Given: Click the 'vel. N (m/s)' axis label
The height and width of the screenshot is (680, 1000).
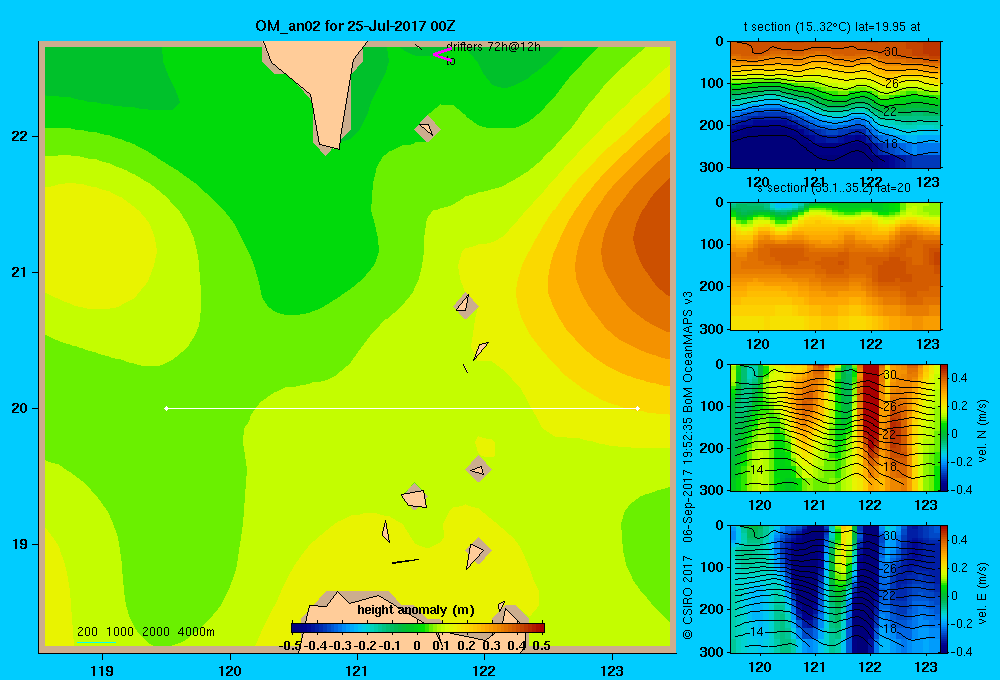Looking at the screenshot, I should [982, 431].
